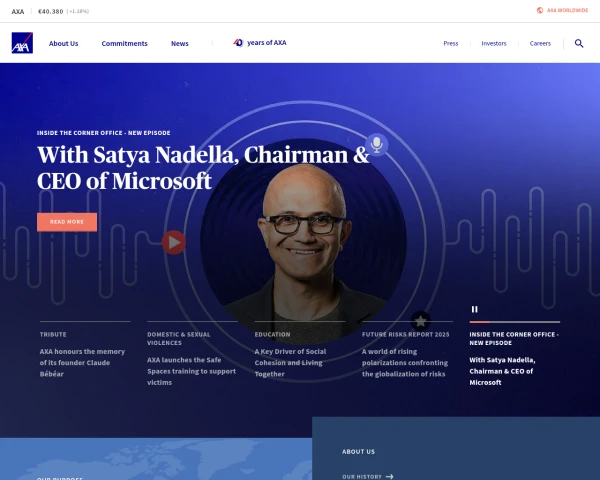600x480 pixels.
Task: Select the Future Risks Report 2025 slide
Action: (407, 350)
